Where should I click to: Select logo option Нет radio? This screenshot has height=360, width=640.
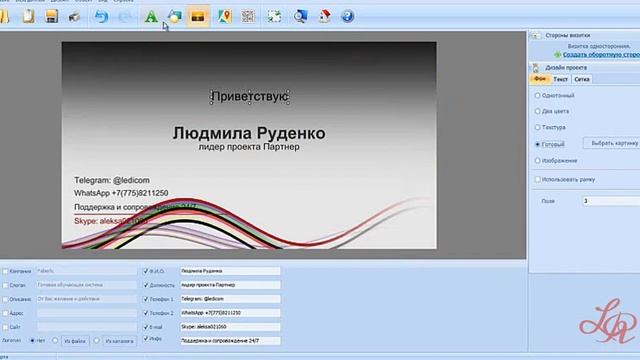32,340
